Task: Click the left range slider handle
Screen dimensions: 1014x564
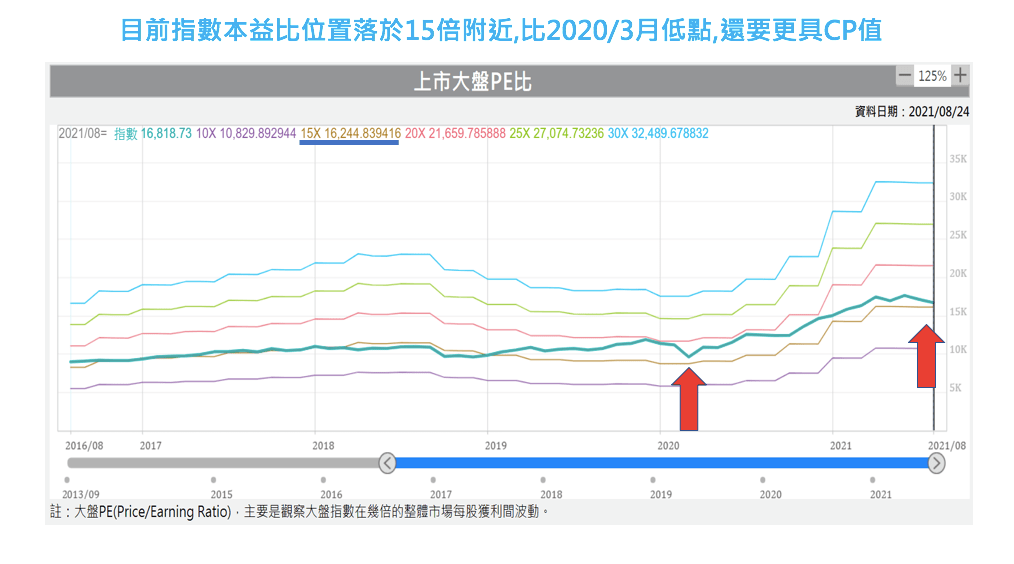Action: [388, 463]
